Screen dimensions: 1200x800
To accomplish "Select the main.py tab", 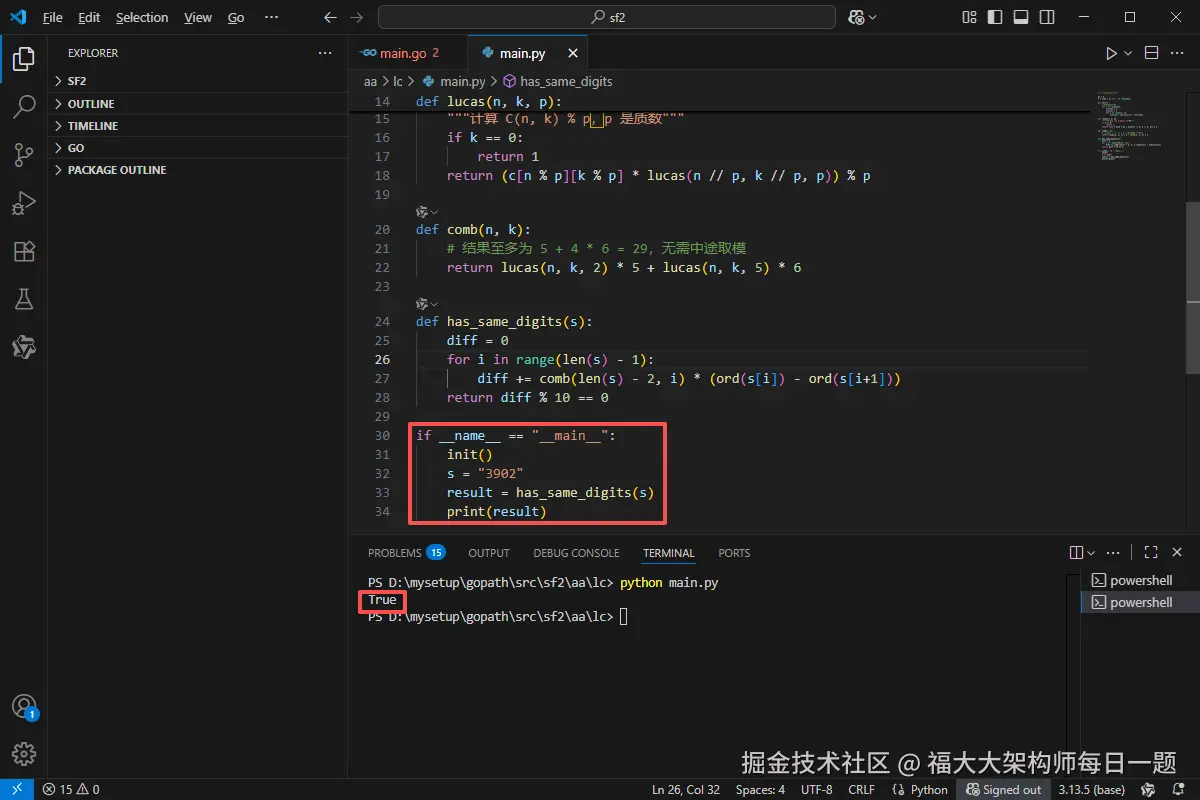I will (x=529, y=53).
